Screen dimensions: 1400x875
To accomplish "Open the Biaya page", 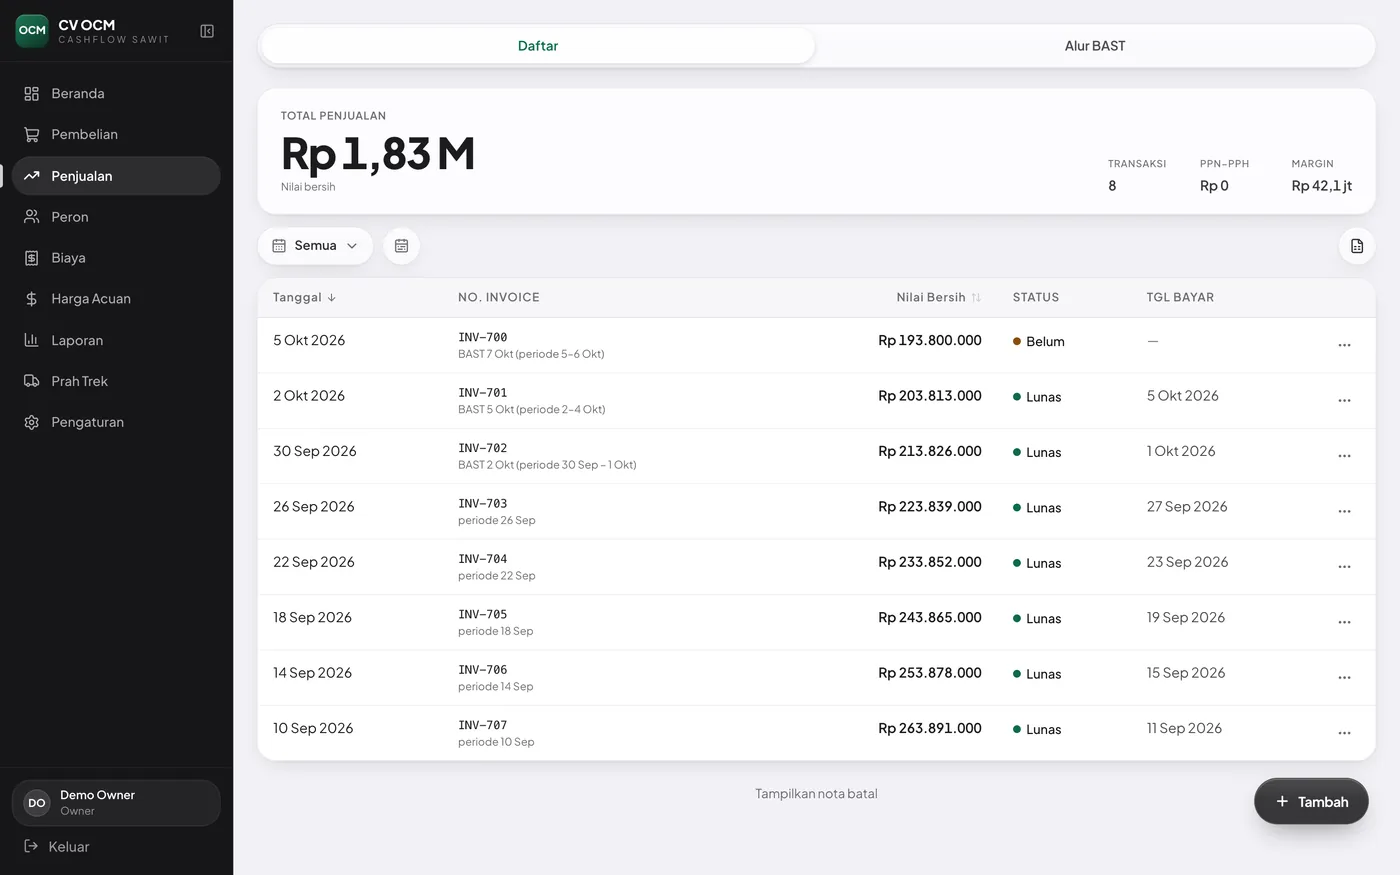I will [116, 257].
